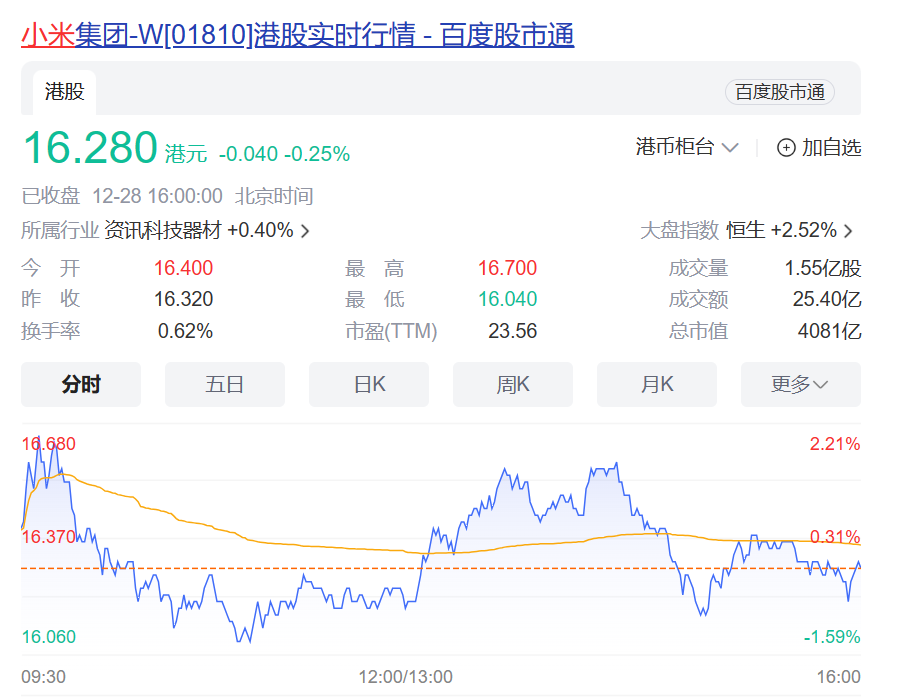Click the 市盈(TTM) value 23.56
This screenshot has height=700, width=914.
point(512,331)
